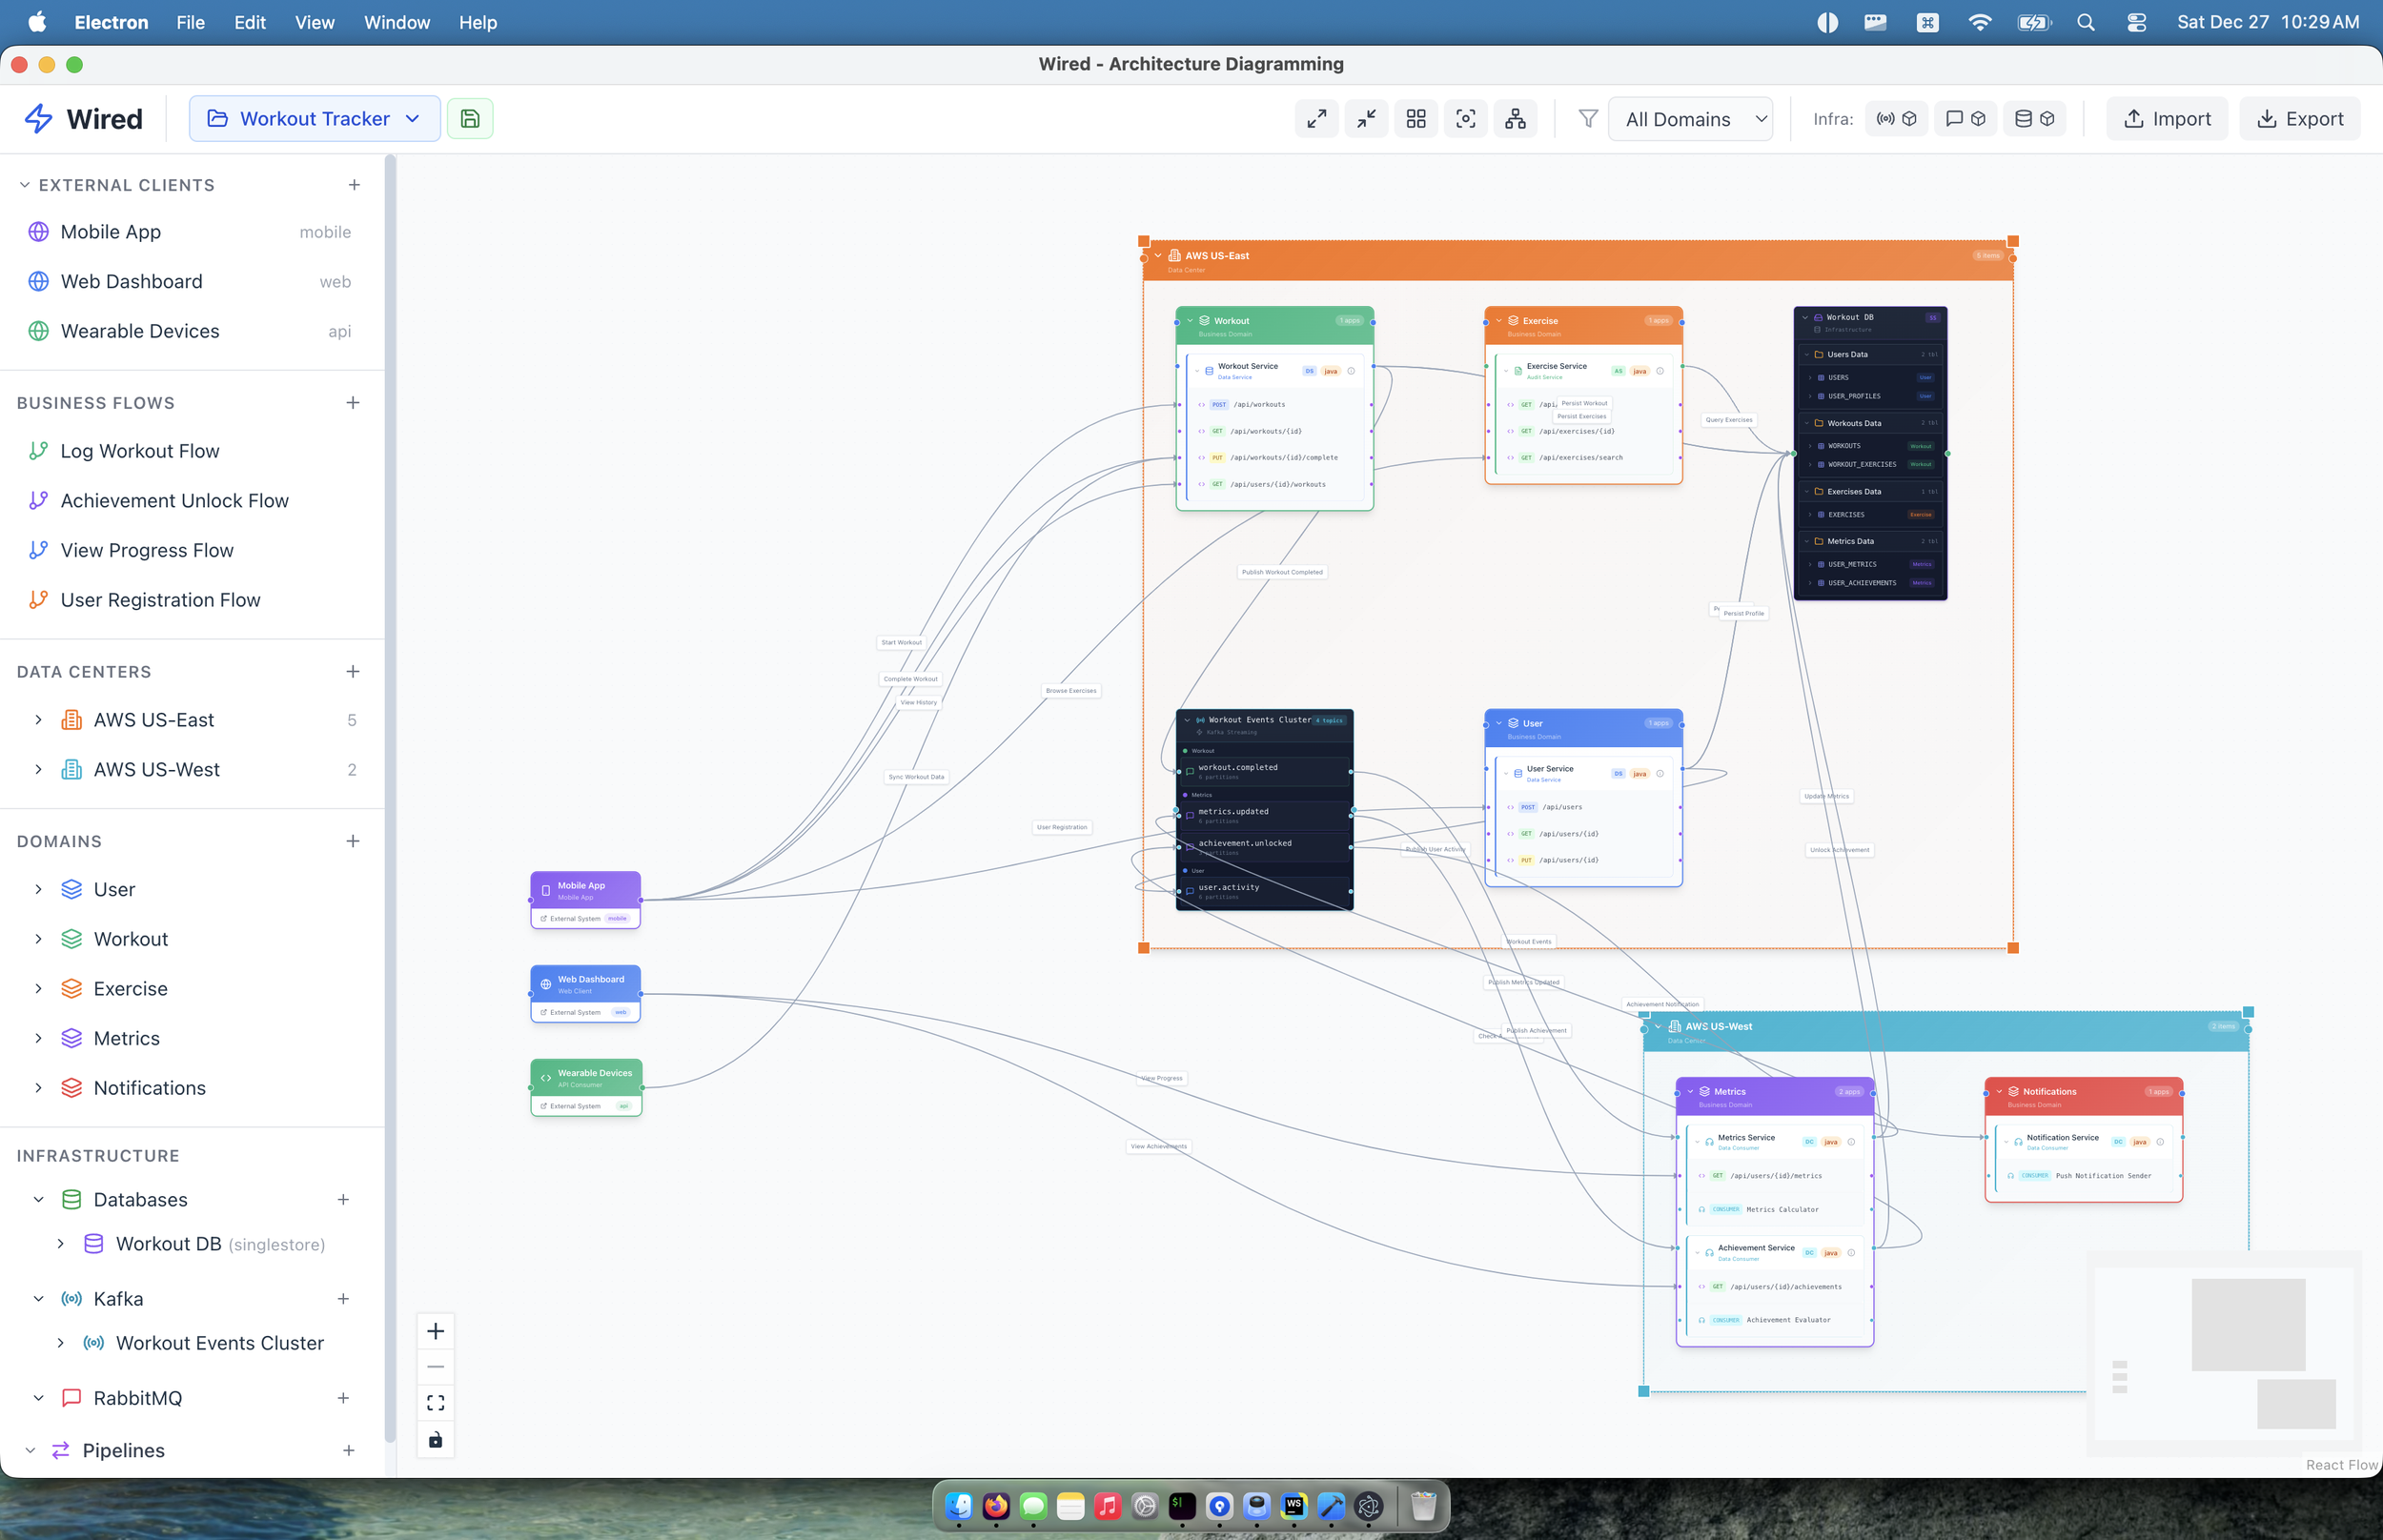2383x1540 pixels.
Task: Click the collapse all nodes icon
Action: click(1366, 119)
